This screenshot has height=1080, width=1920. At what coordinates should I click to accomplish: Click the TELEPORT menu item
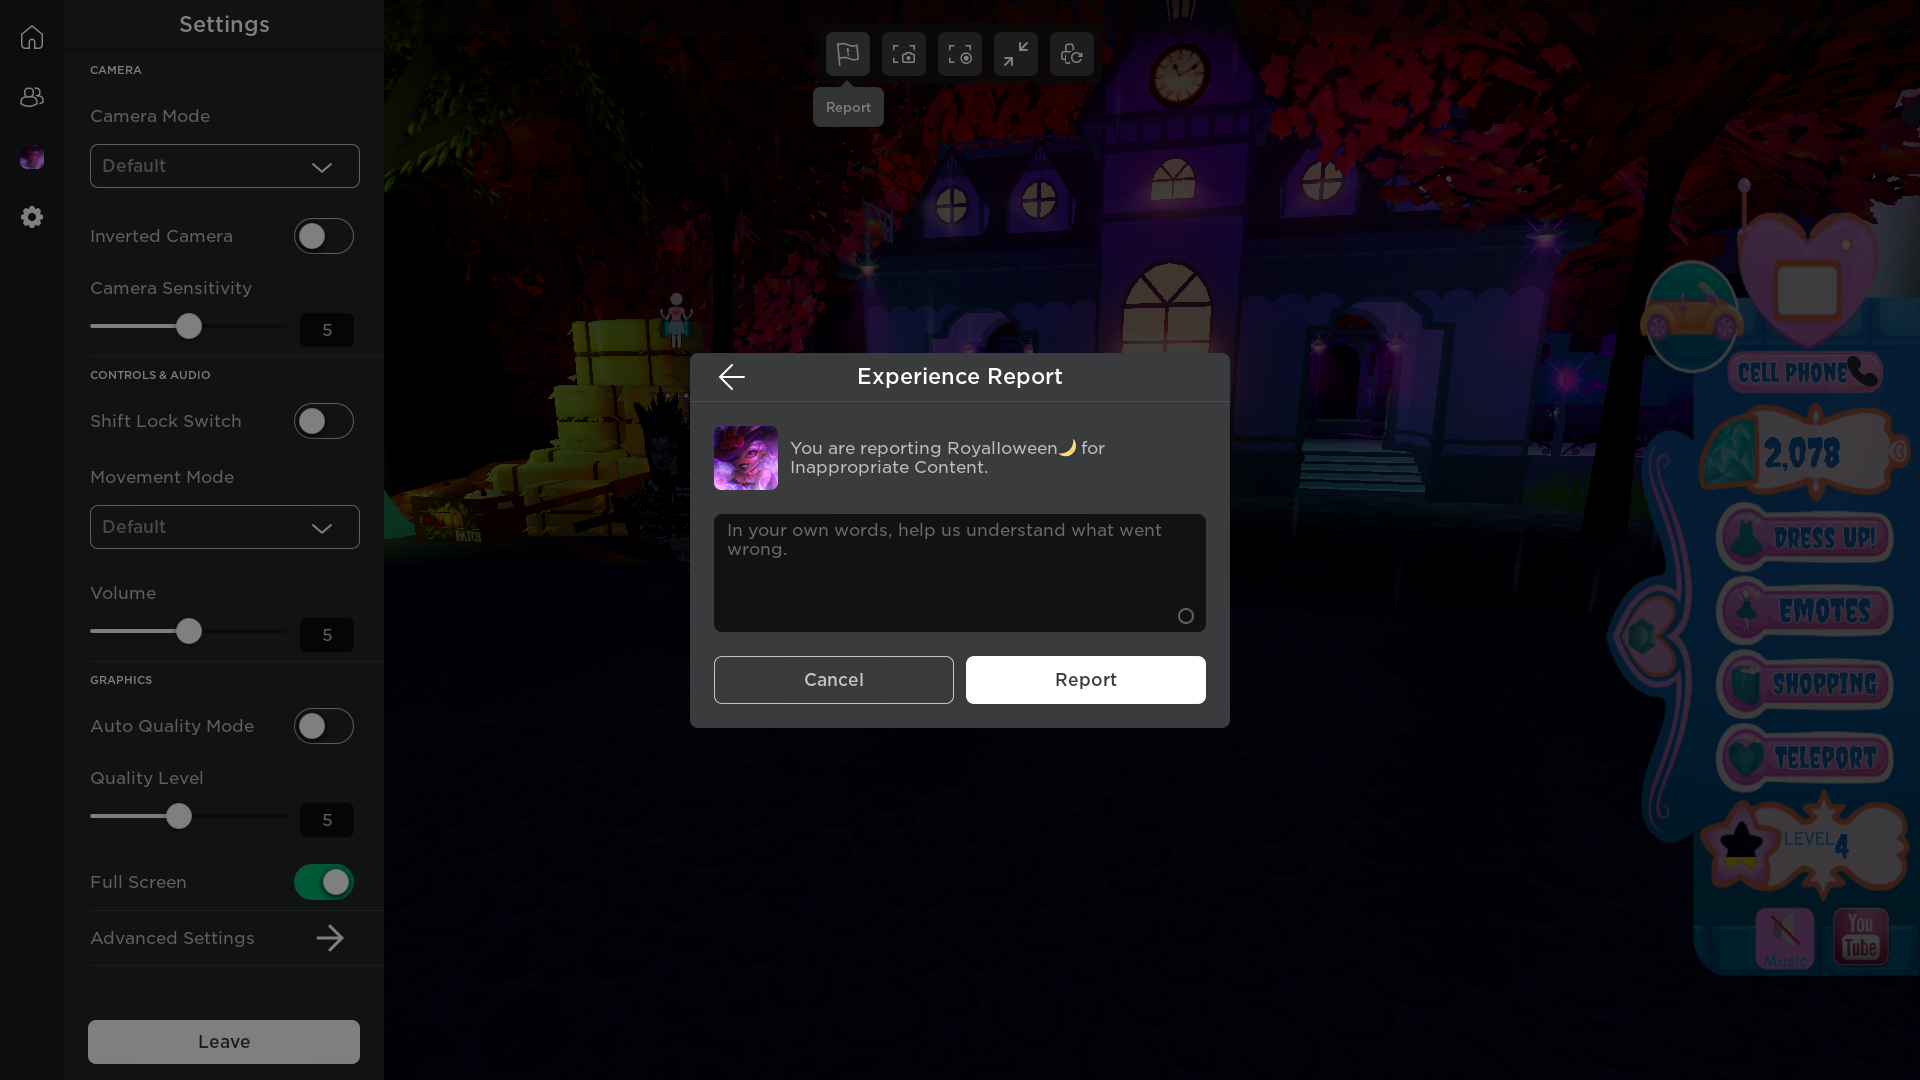[x=1809, y=757]
